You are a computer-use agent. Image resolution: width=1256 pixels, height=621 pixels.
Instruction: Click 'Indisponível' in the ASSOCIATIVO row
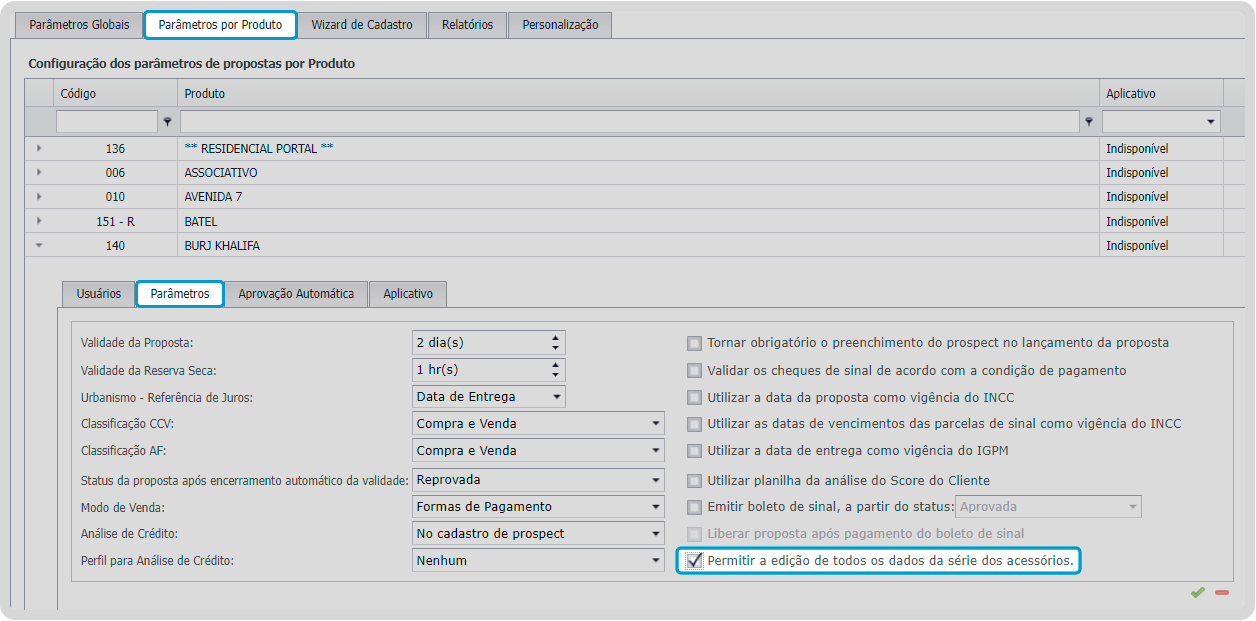(1137, 172)
